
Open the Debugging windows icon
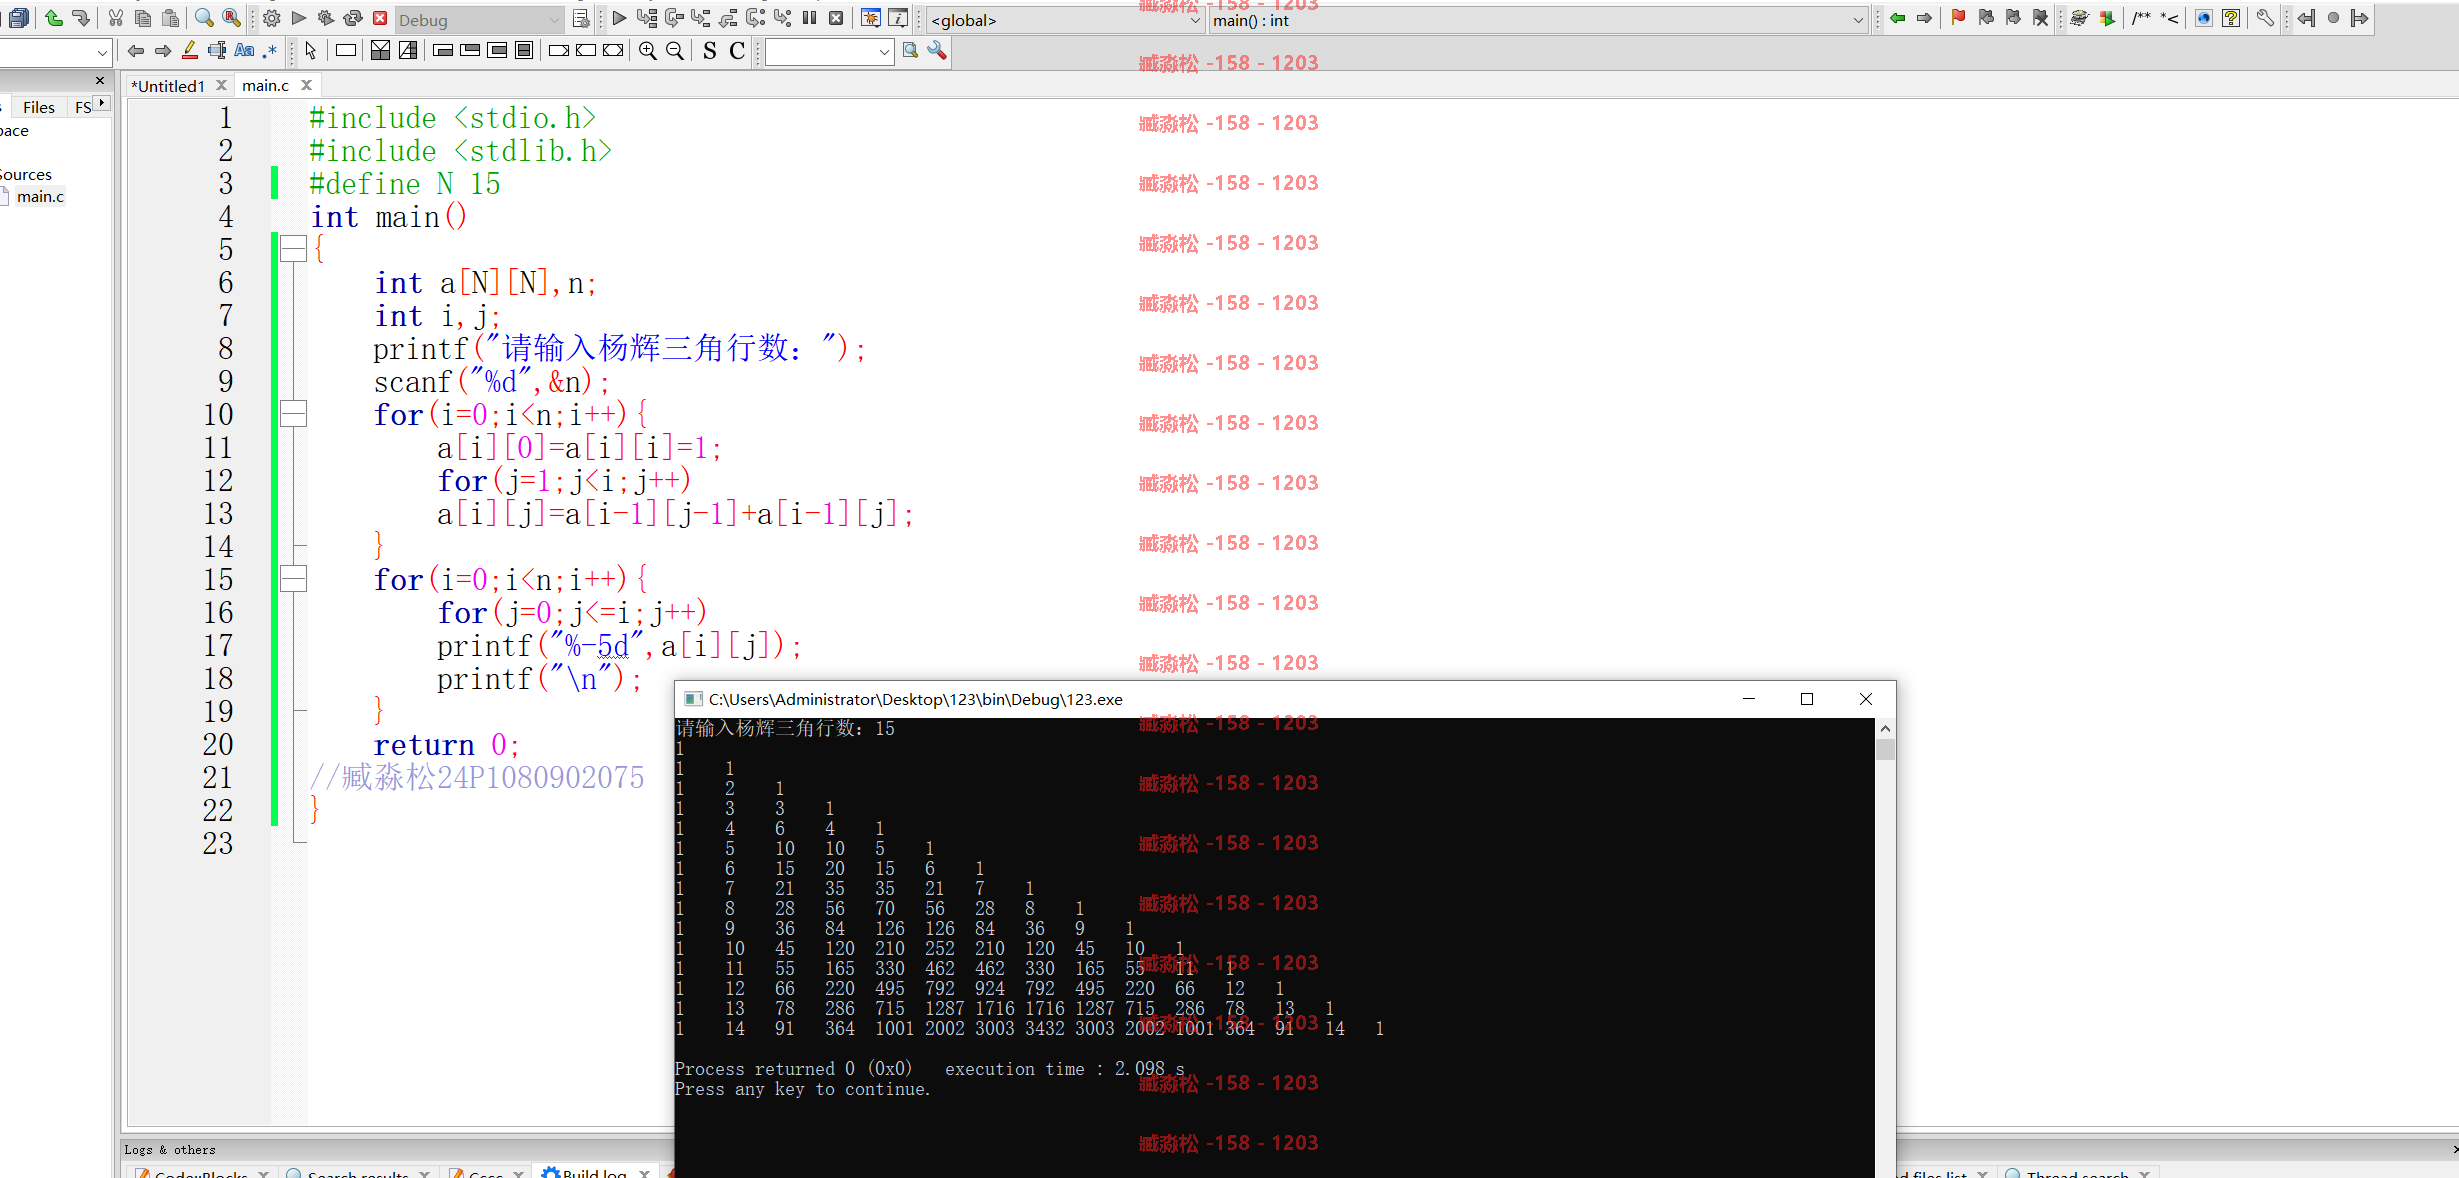click(x=871, y=18)
